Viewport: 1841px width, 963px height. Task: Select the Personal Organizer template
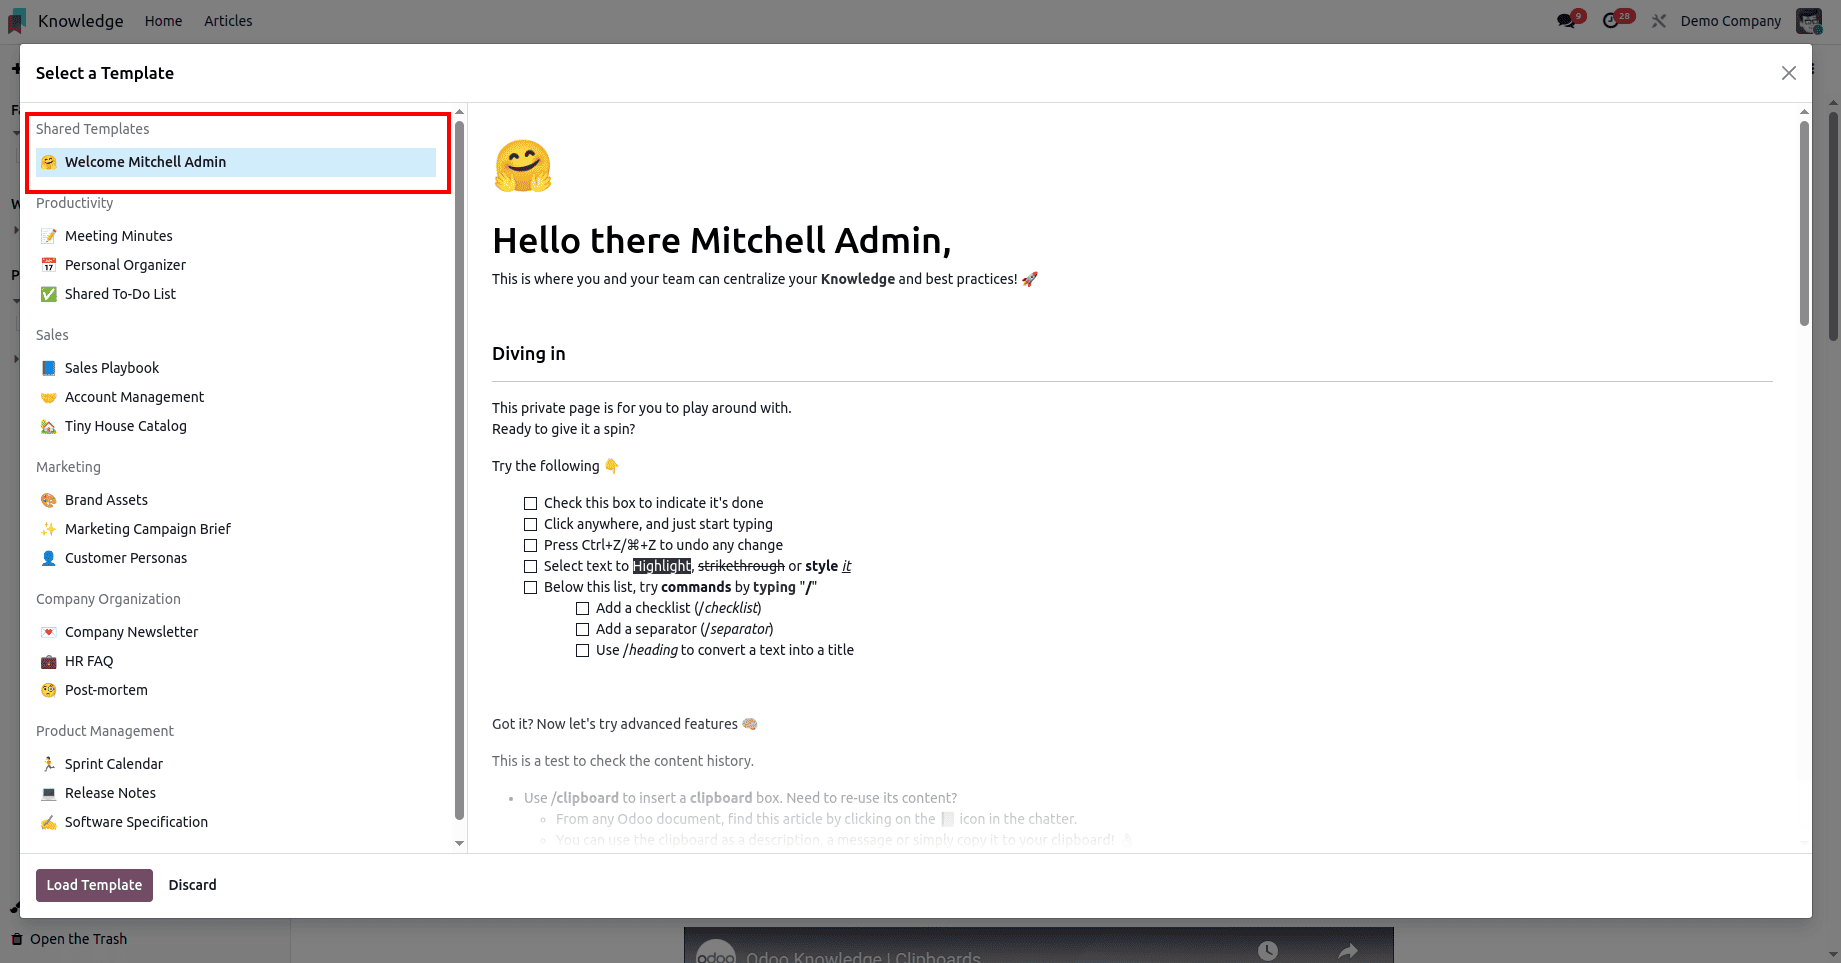point(236,265)
